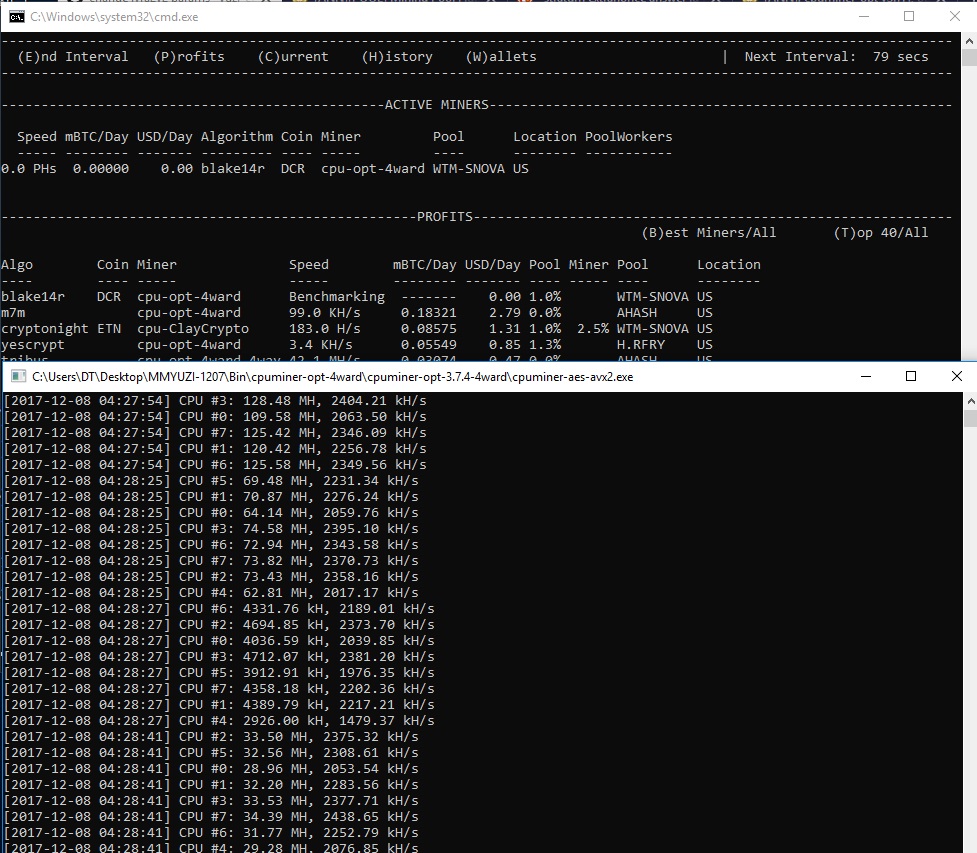Click the cpuminer window title path

(333, 377)
